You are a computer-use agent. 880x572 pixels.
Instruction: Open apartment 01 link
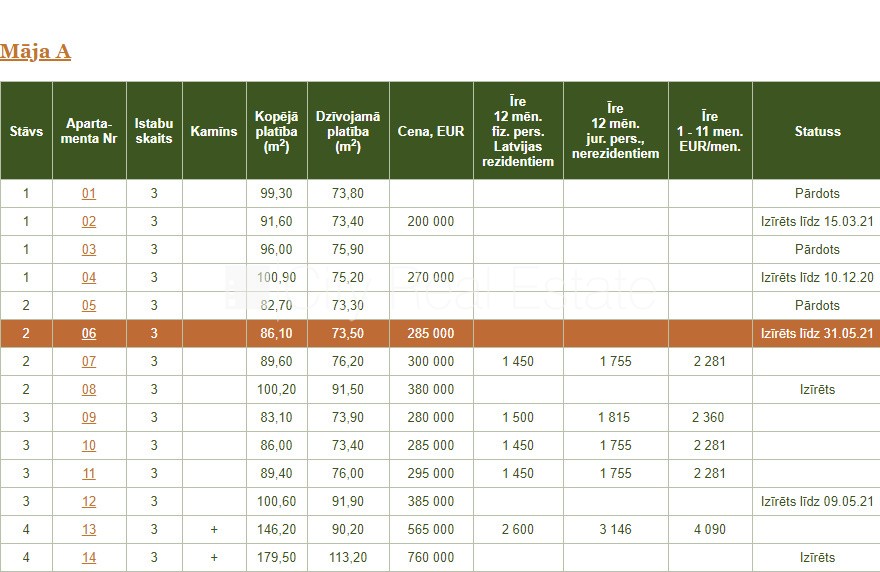coord(89,194)
